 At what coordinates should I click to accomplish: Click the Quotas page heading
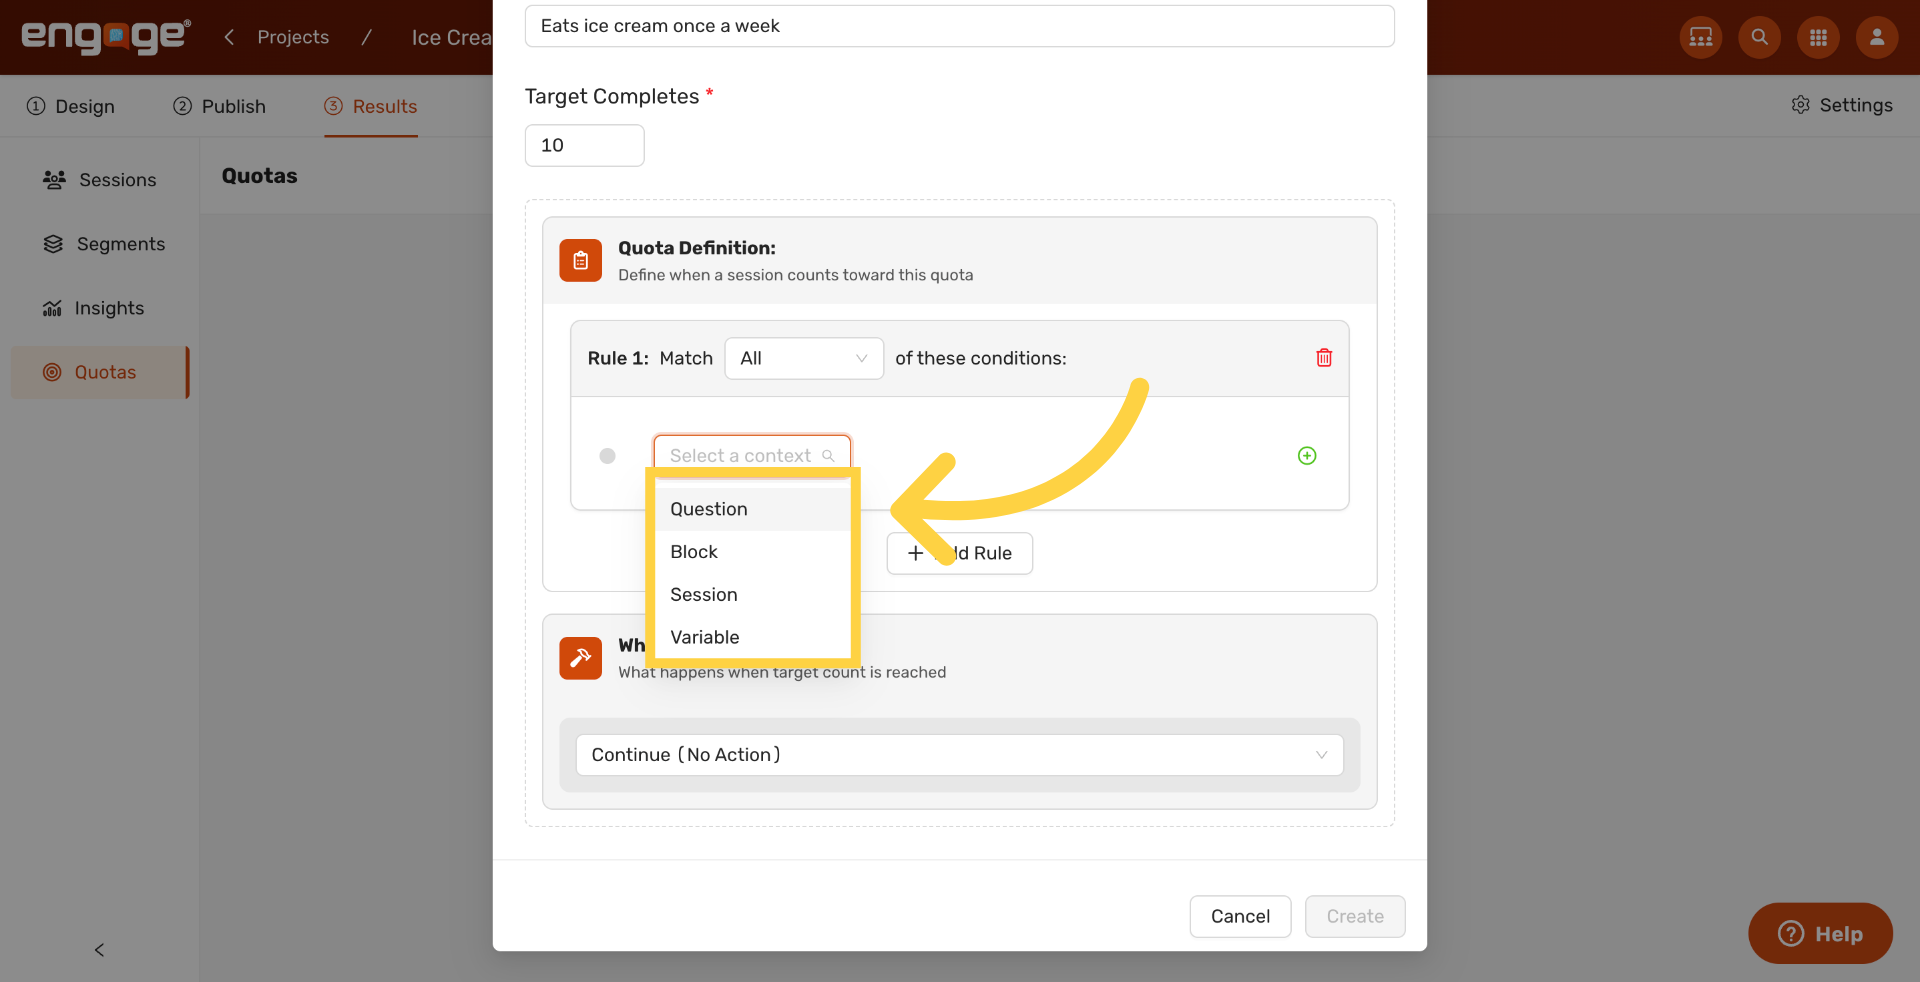coord(260,176)
